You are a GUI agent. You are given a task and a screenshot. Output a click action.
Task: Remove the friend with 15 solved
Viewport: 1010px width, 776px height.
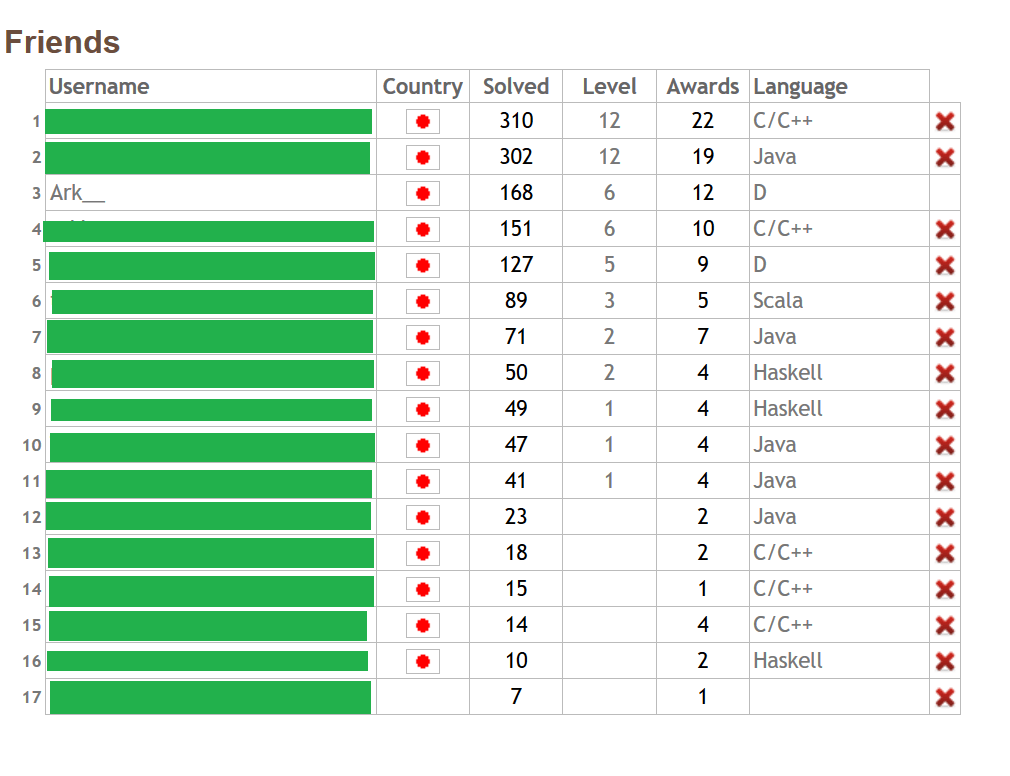pyautogui.click(x=944, y=590)
